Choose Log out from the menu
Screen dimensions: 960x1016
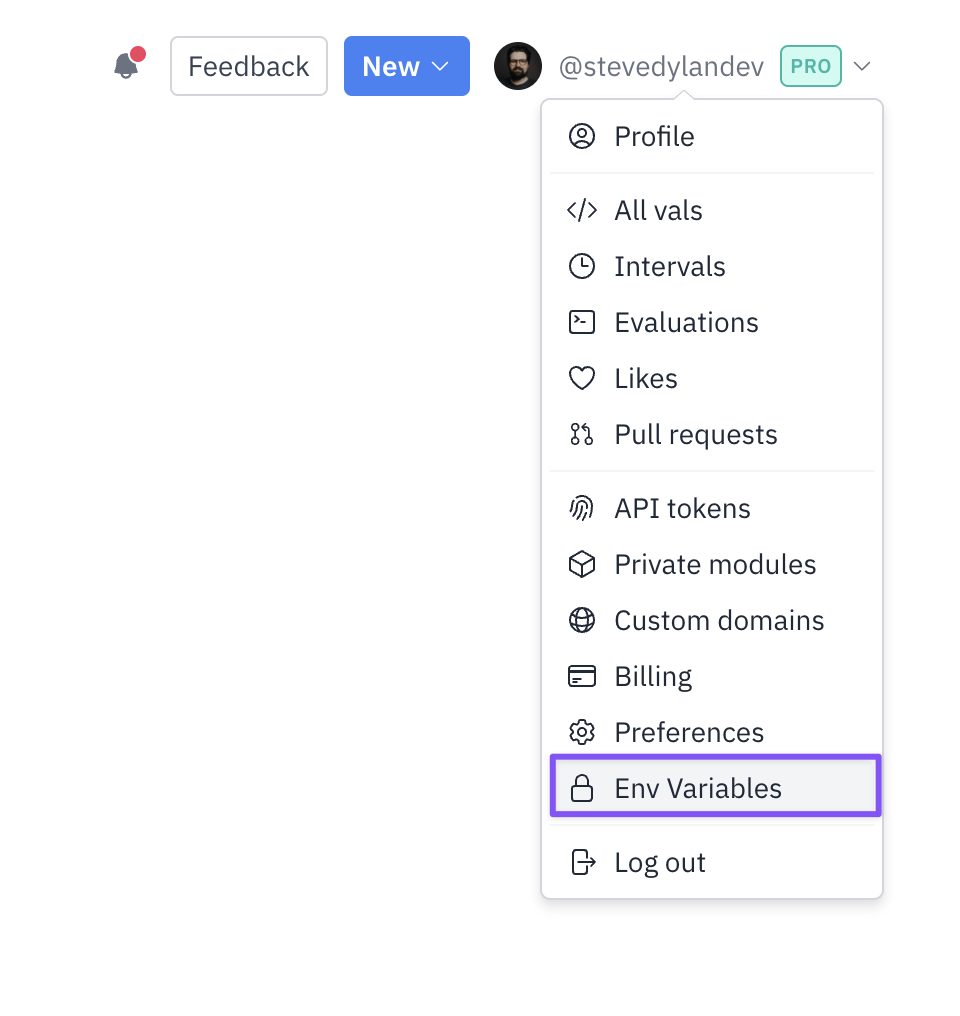(x=712, y=862)
